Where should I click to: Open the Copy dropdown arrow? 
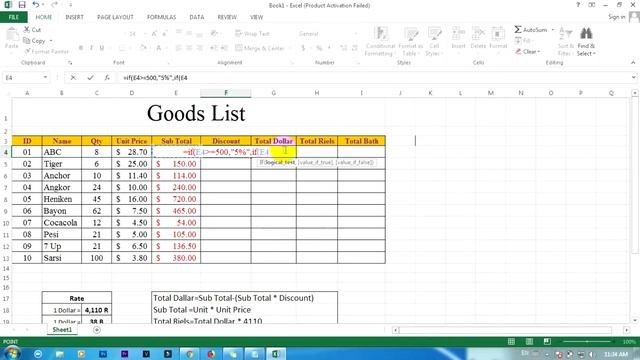(51, 40)
